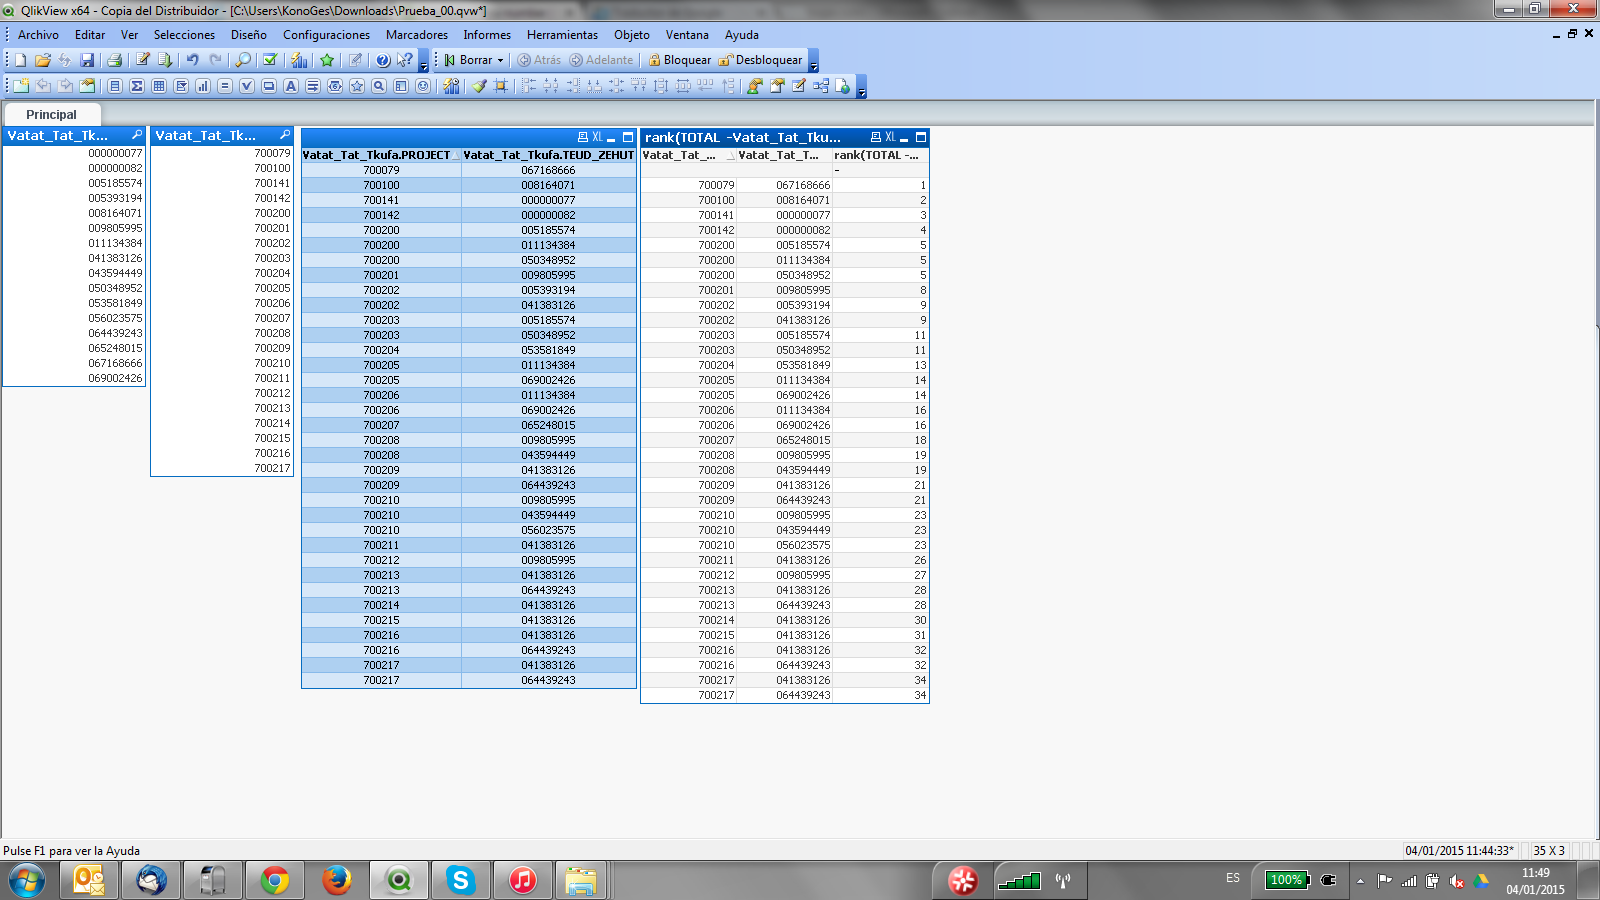The height and width of the screenshot is (900, 1600).
Task: Click the Format Painter brush icon
Action: point(480,86)
